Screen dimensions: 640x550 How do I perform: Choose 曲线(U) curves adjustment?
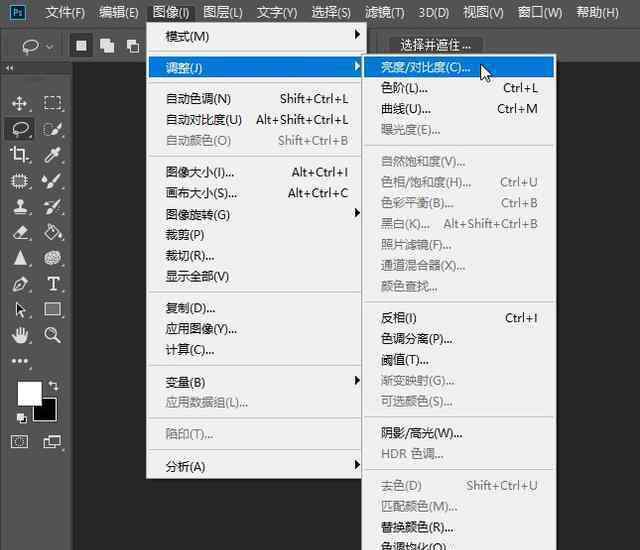[x=459, y=109]
